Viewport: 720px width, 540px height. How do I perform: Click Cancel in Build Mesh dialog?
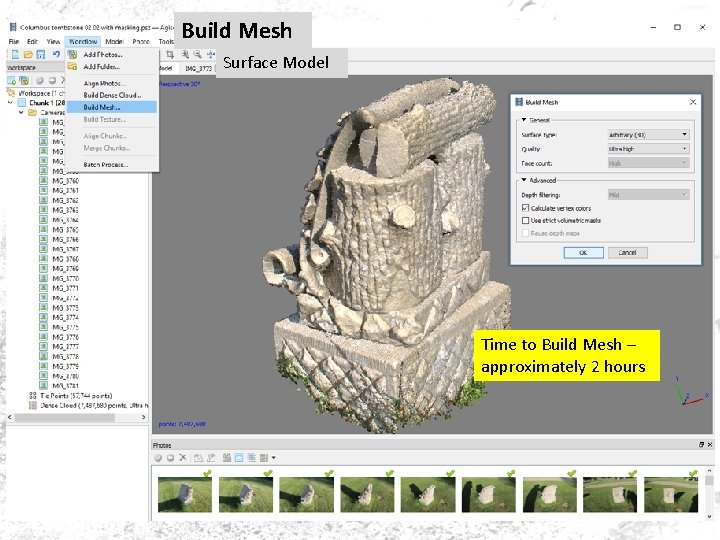[x=627, y=253]
